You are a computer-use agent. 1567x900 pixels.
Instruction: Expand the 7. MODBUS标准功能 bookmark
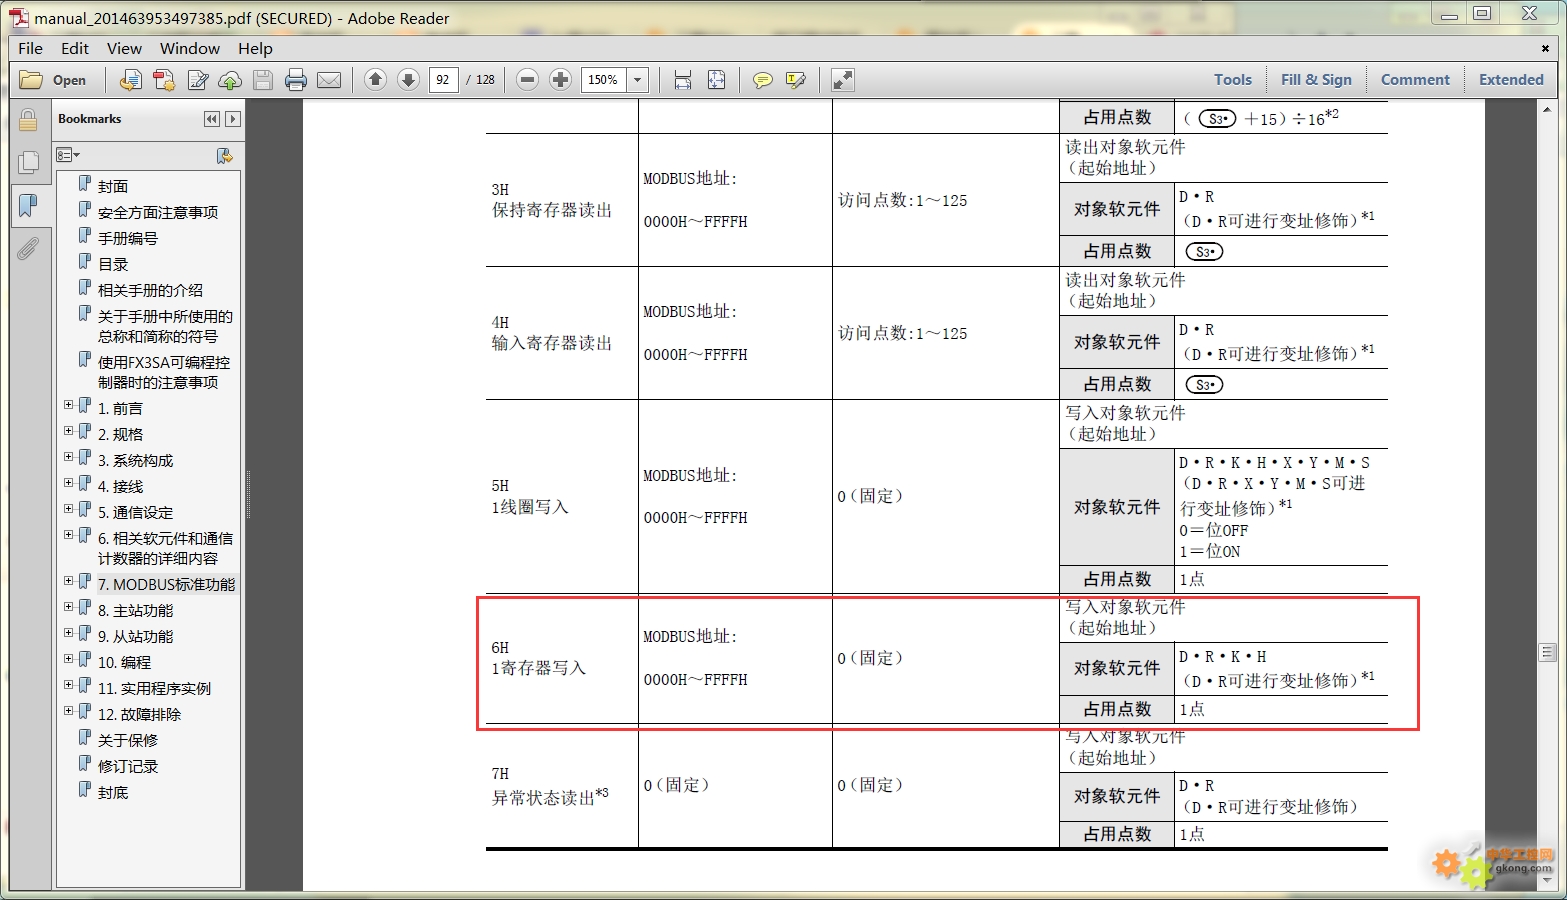point(69,581)
